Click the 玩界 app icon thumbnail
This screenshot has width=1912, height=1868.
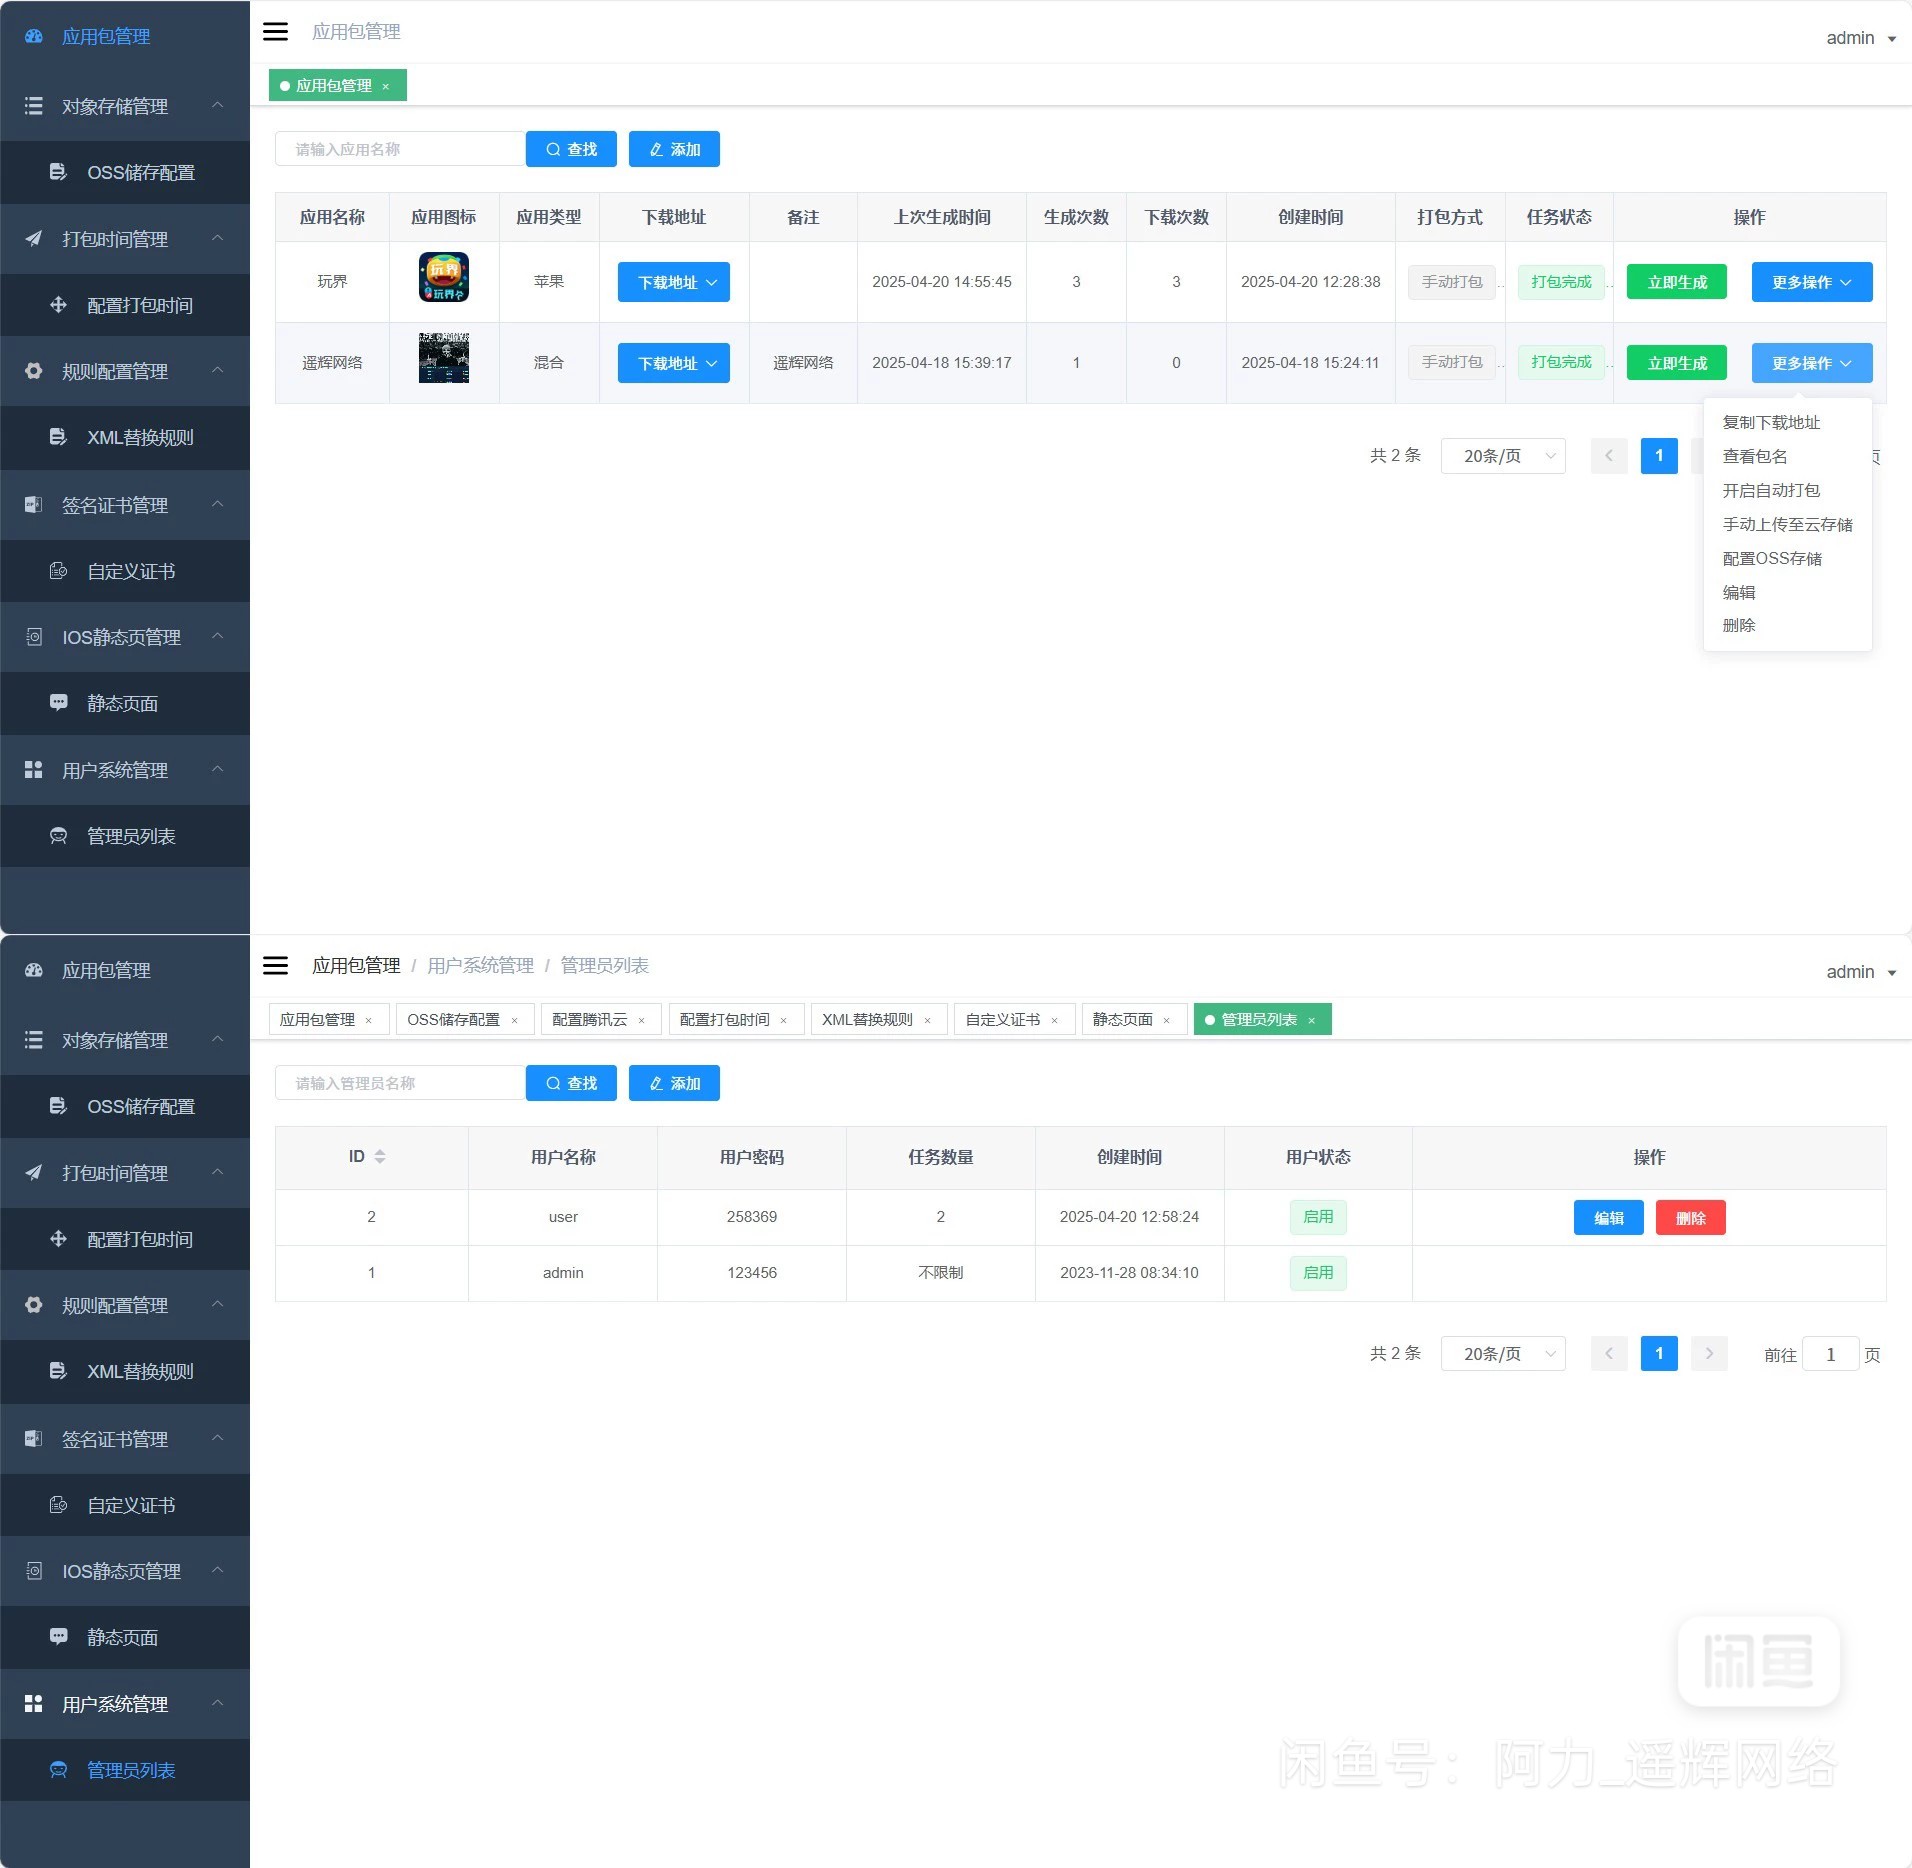(444, 278)
